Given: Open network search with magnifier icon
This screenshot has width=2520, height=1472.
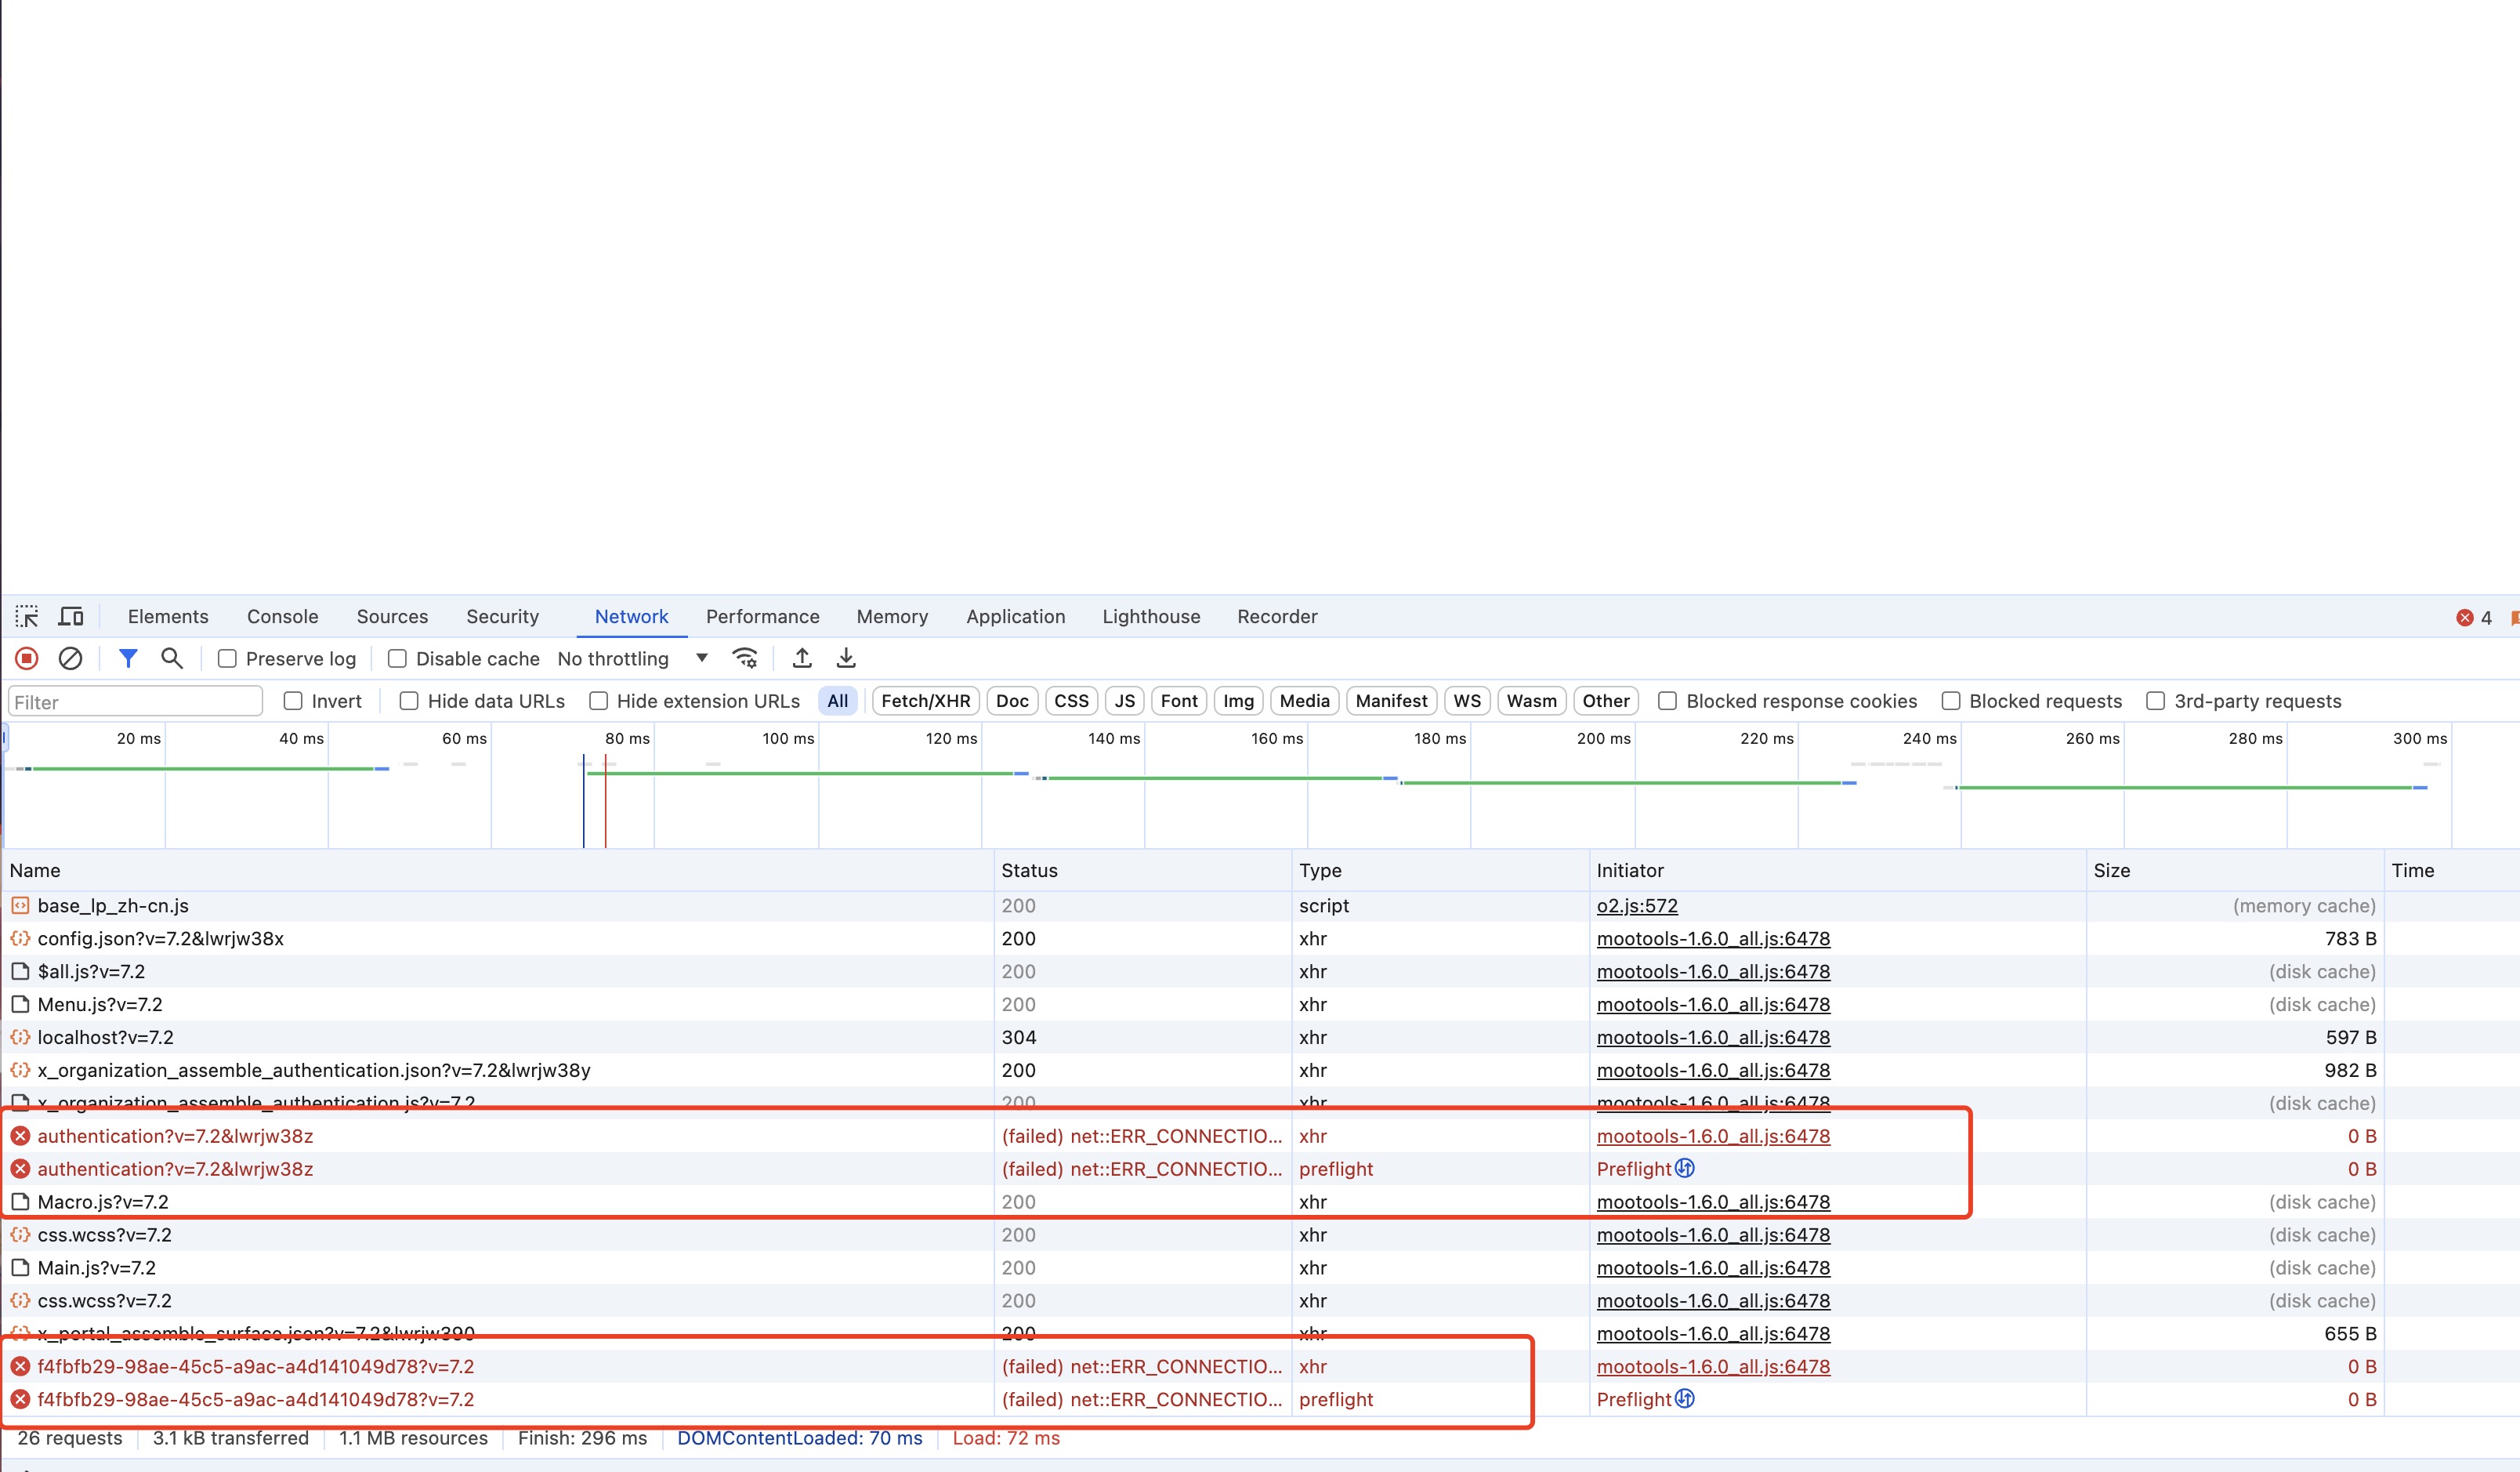Looking at the screenshot, I should (172, 658).
